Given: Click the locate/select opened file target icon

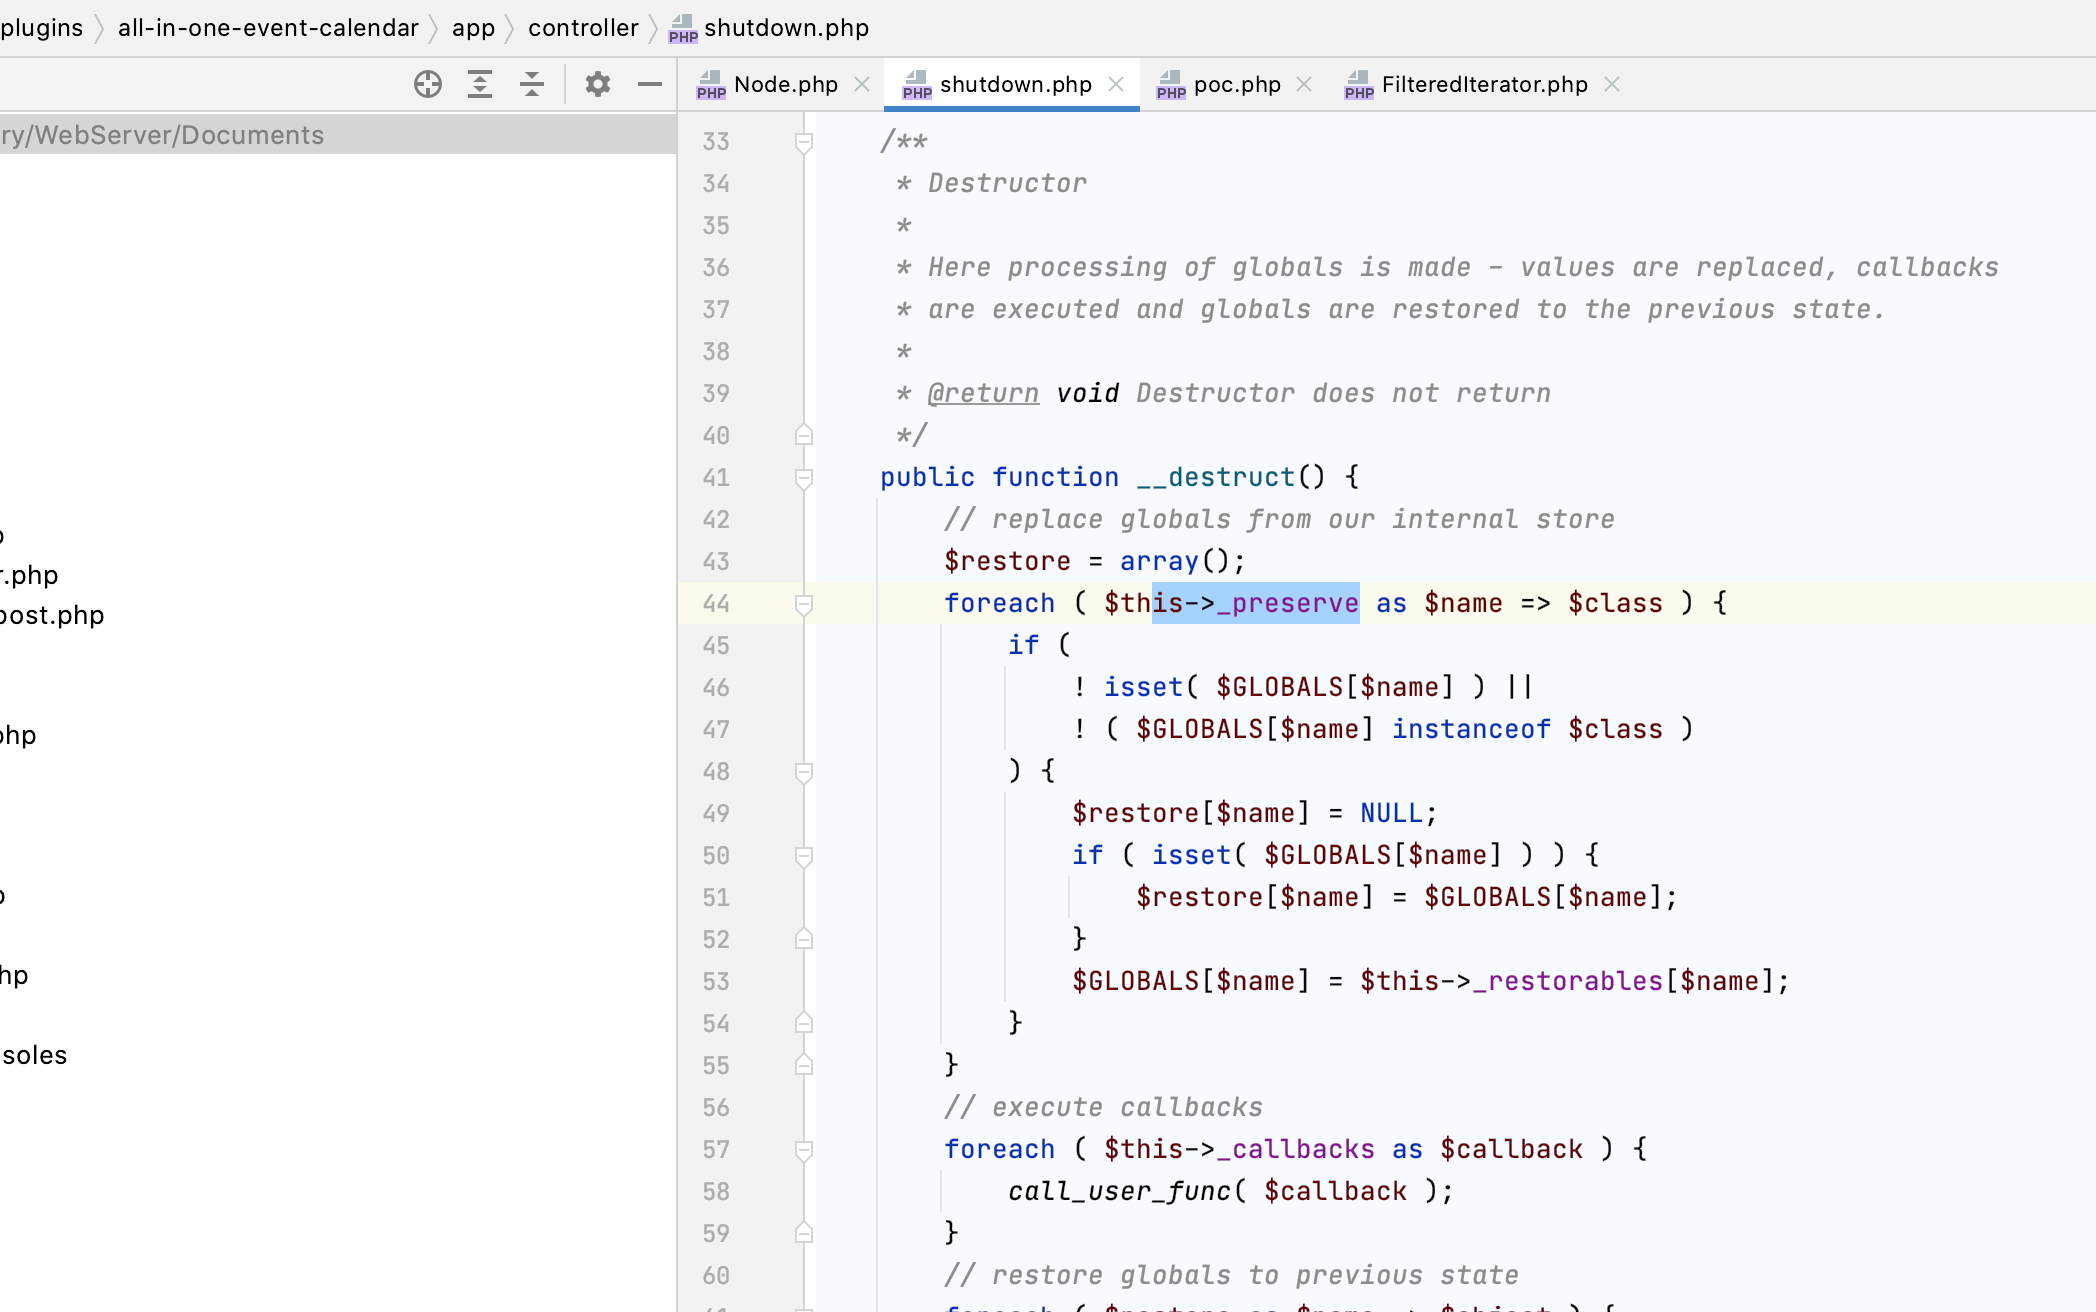Looking at the screenshot, I should pos(428,84).
